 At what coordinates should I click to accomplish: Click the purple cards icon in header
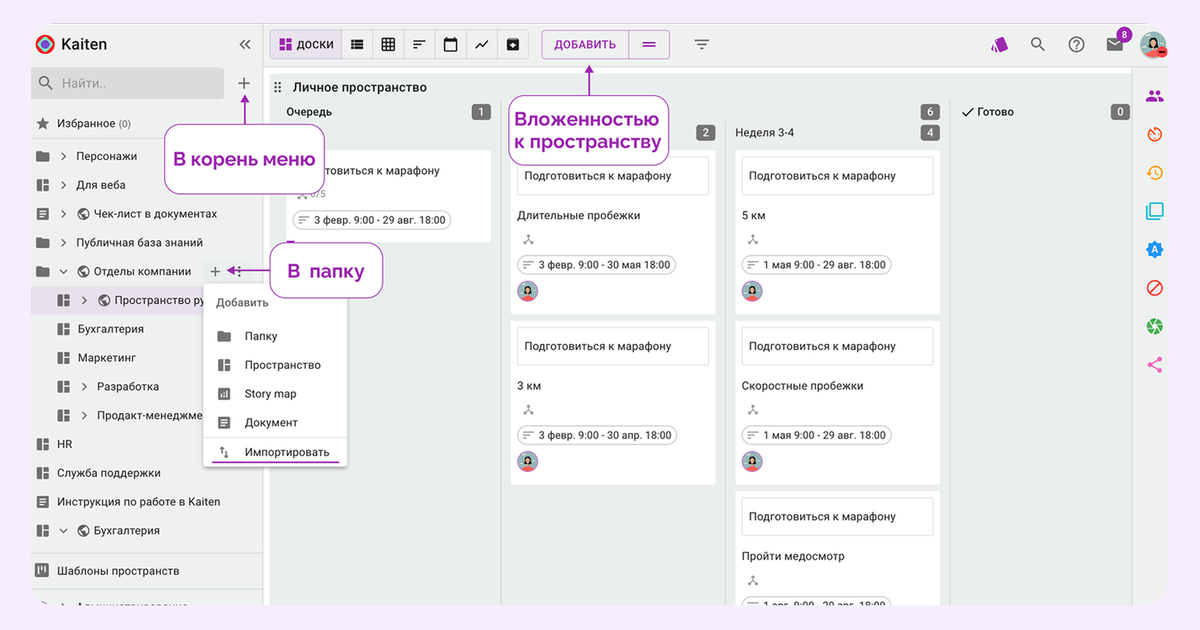point(999,44)
